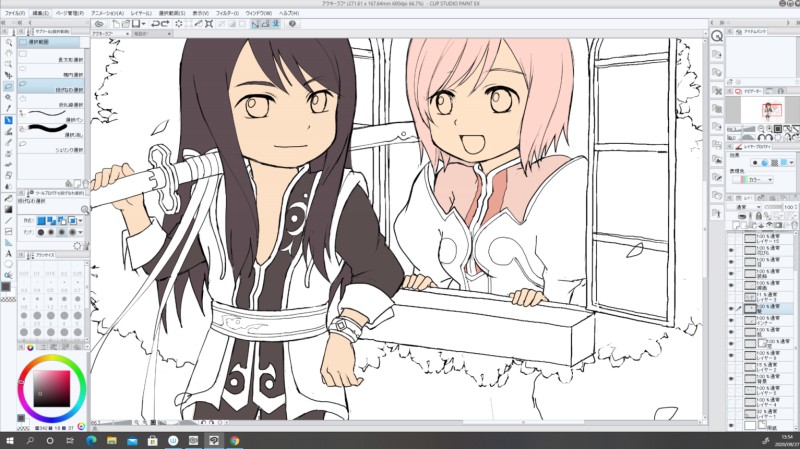Open 表現色 カラー expression color dropdown

(x=753, y=180)
